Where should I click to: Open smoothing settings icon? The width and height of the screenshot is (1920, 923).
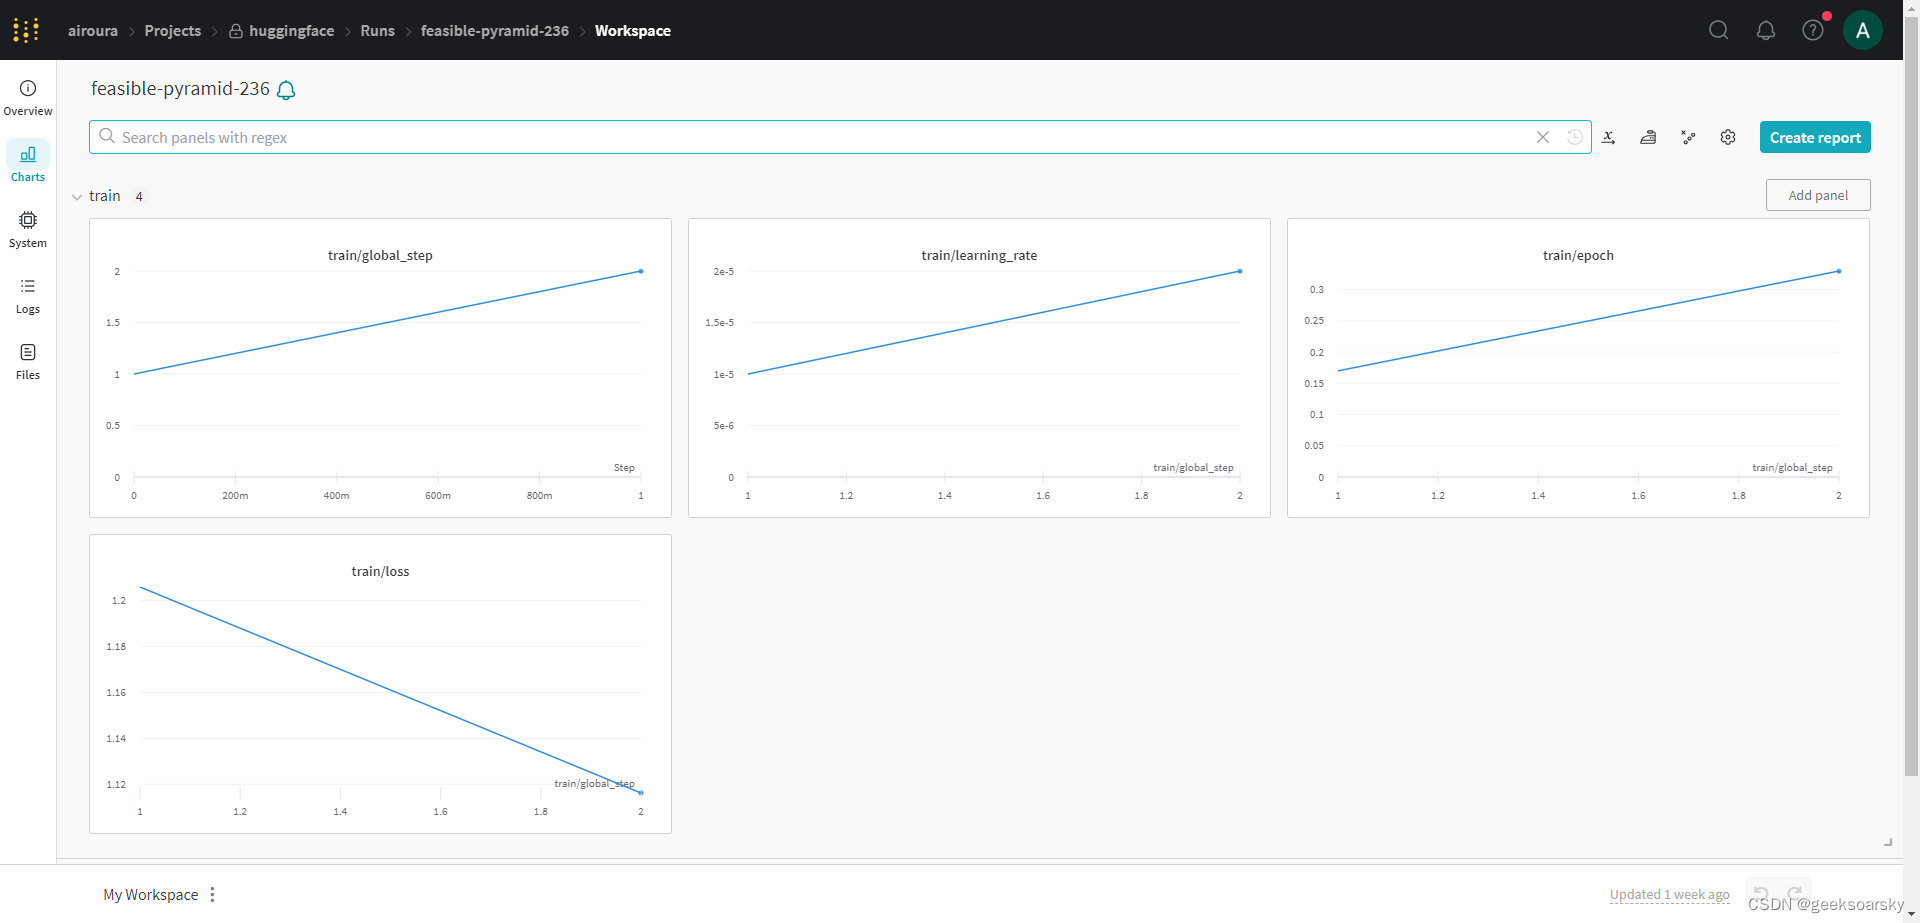pos(1648,137)
